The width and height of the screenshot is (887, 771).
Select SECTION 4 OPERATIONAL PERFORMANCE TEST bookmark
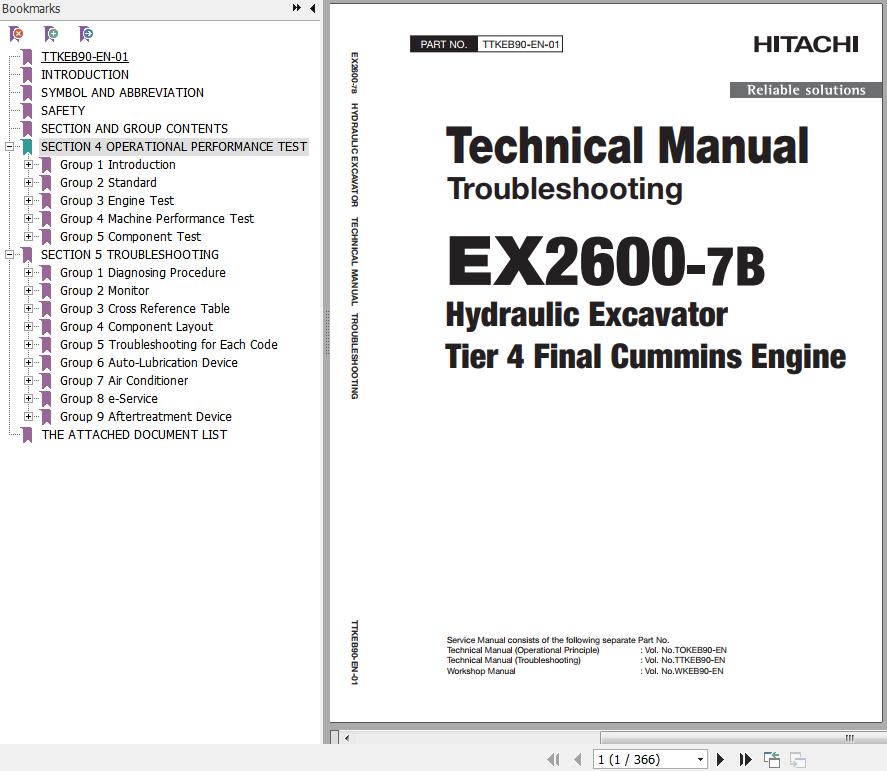click(x=174, y=147)
